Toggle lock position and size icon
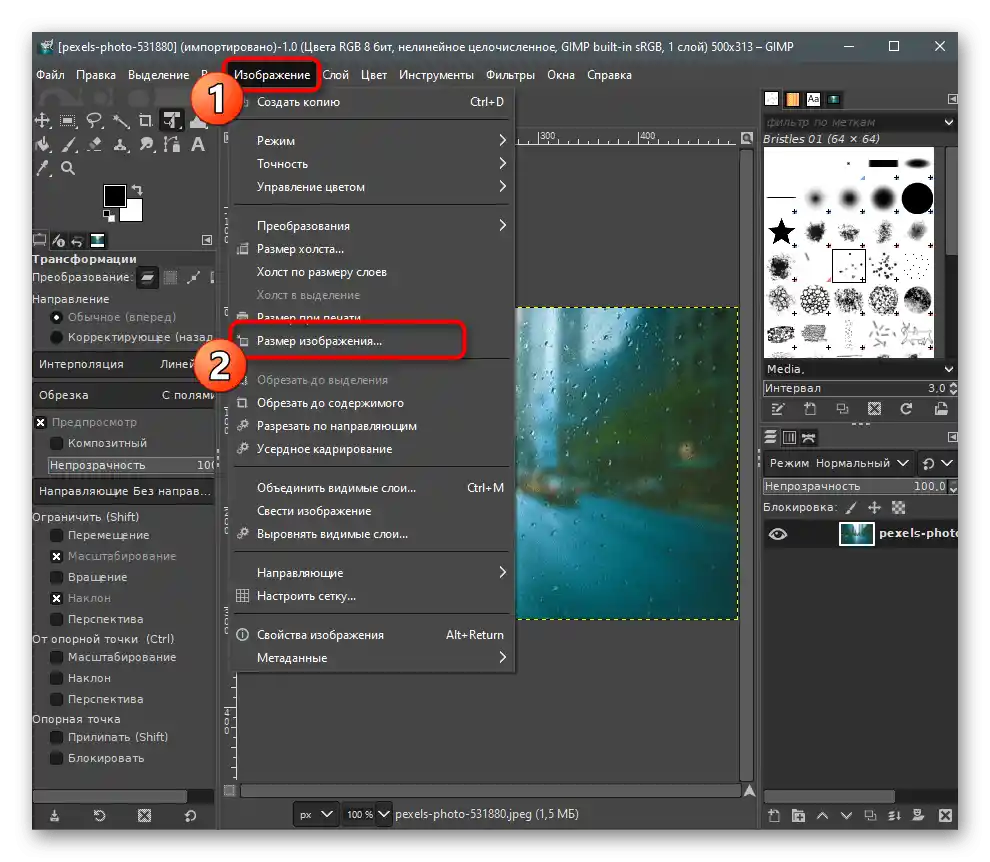Screen dimensions: 990x862 coord(874,507)
